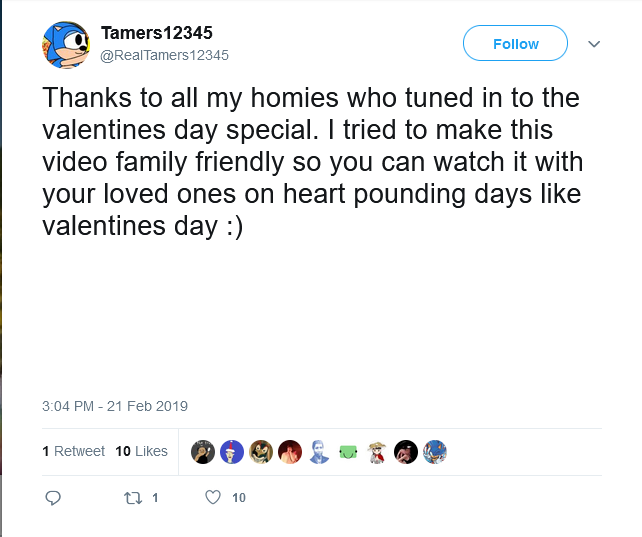Like the tweet with the heart icon

pos(212,497)
